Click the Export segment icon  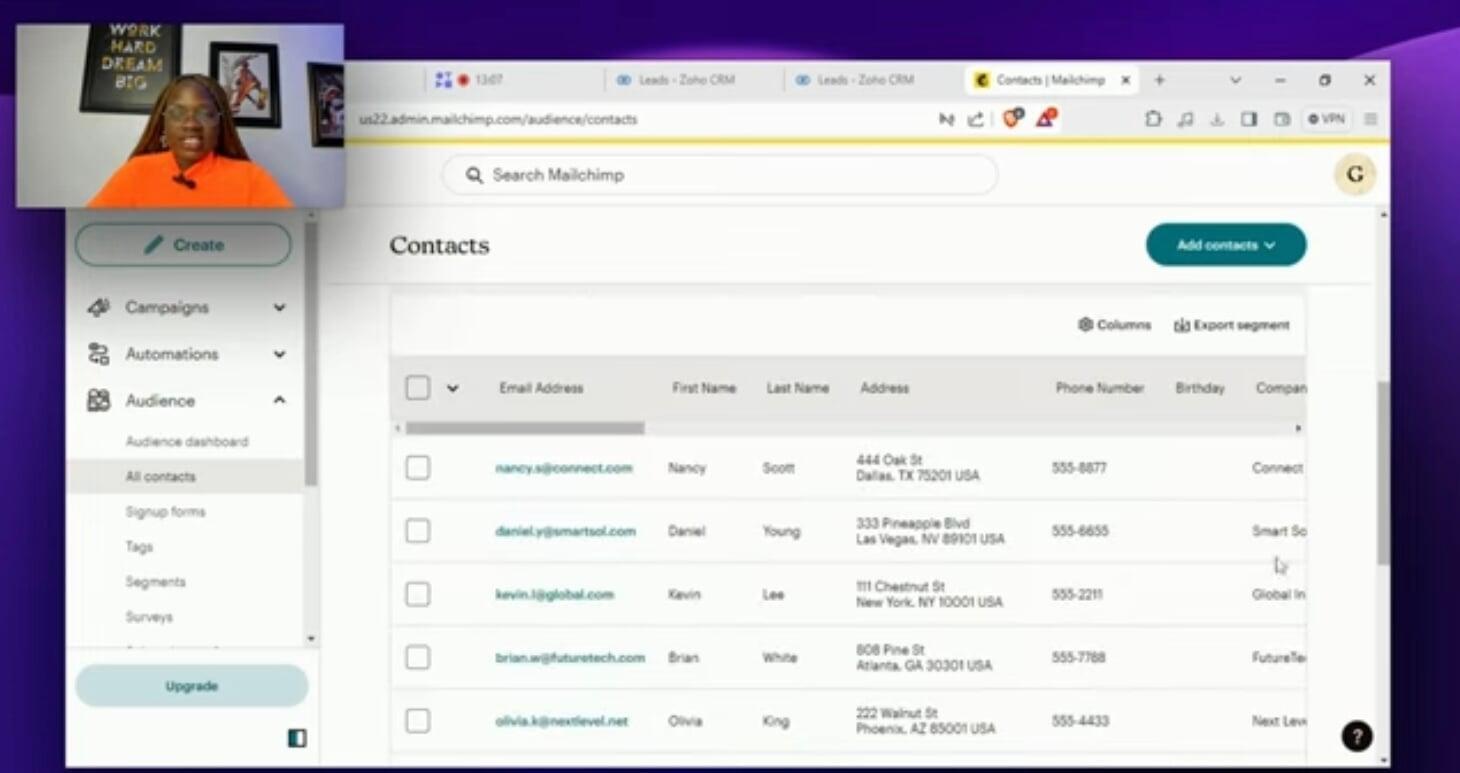tap(1181, 325)
